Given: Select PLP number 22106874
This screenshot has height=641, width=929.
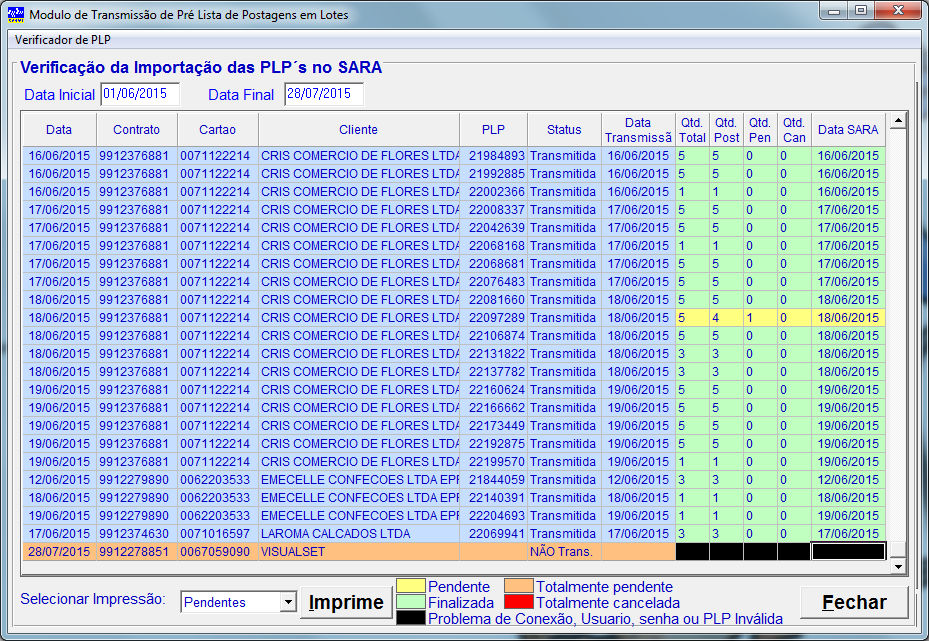Looking at the screenshot, I should pyautogui.click(x=496, y=335).
